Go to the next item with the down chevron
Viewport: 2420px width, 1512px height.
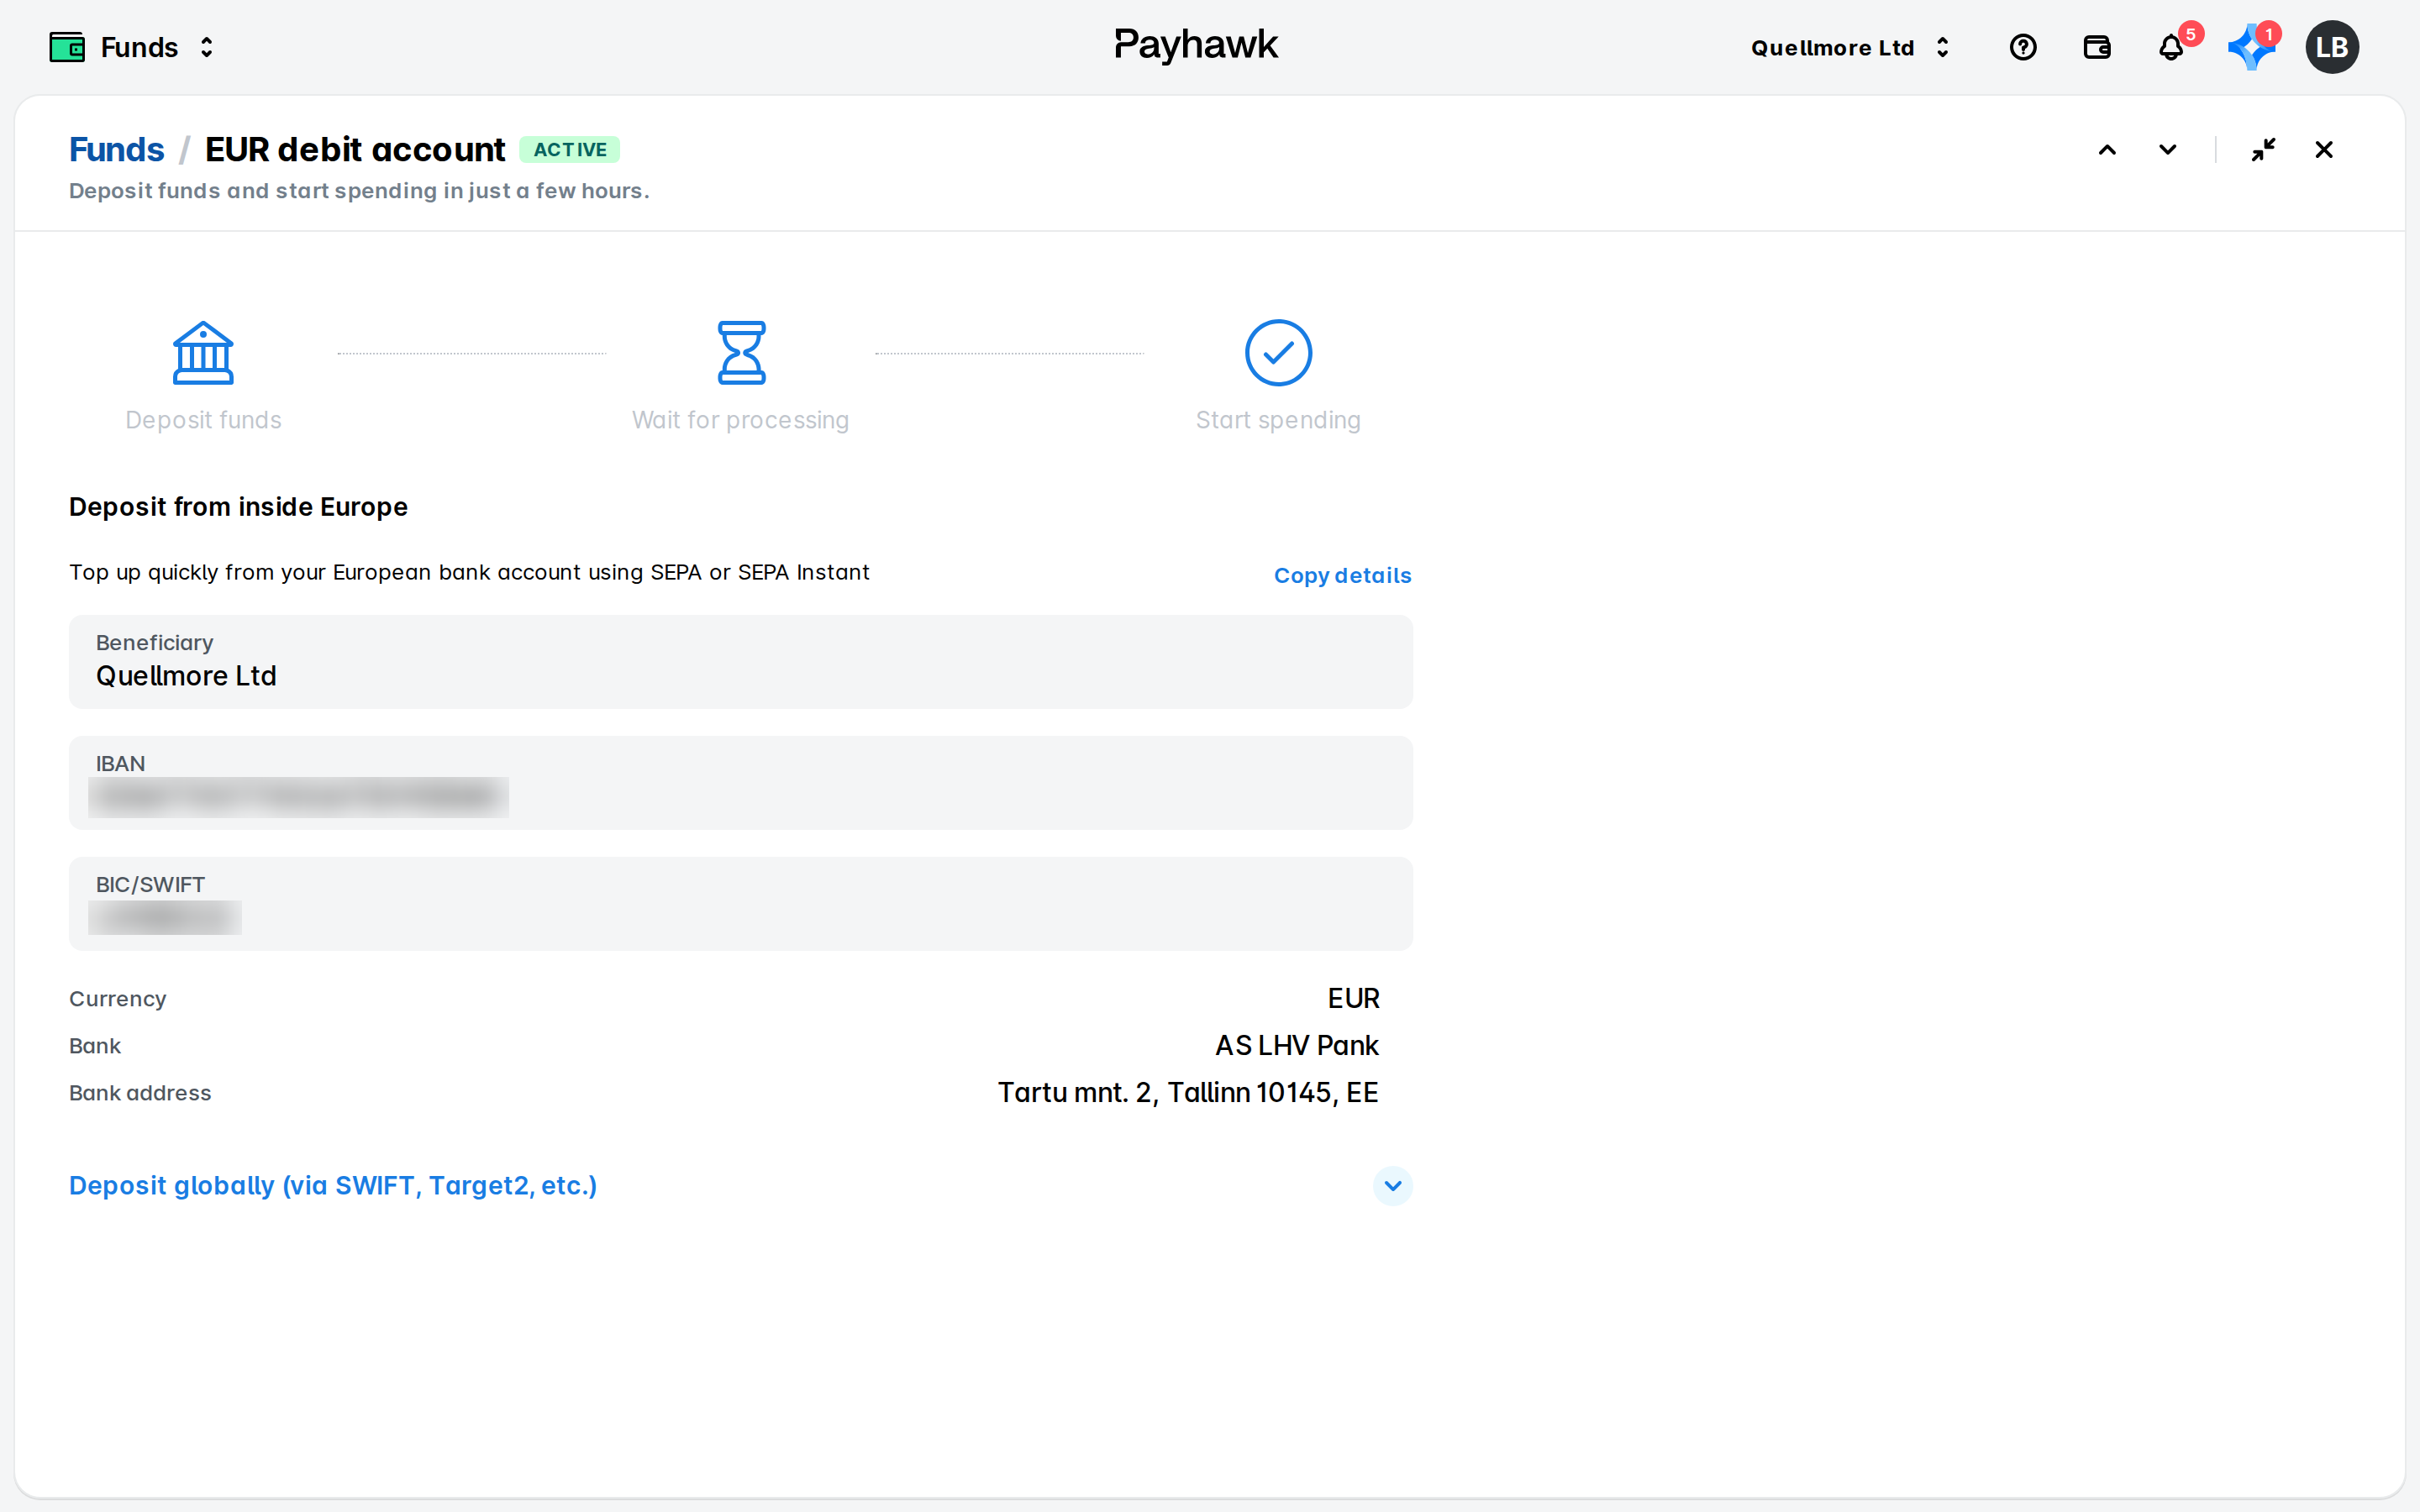point(2167,150)
